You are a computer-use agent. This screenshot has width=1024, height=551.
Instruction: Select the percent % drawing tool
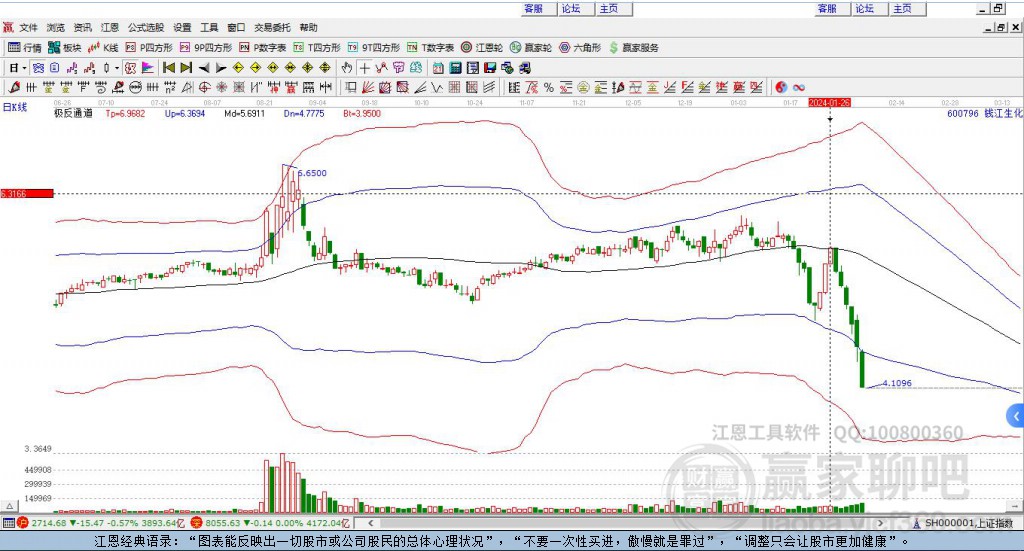click(549, 87)
